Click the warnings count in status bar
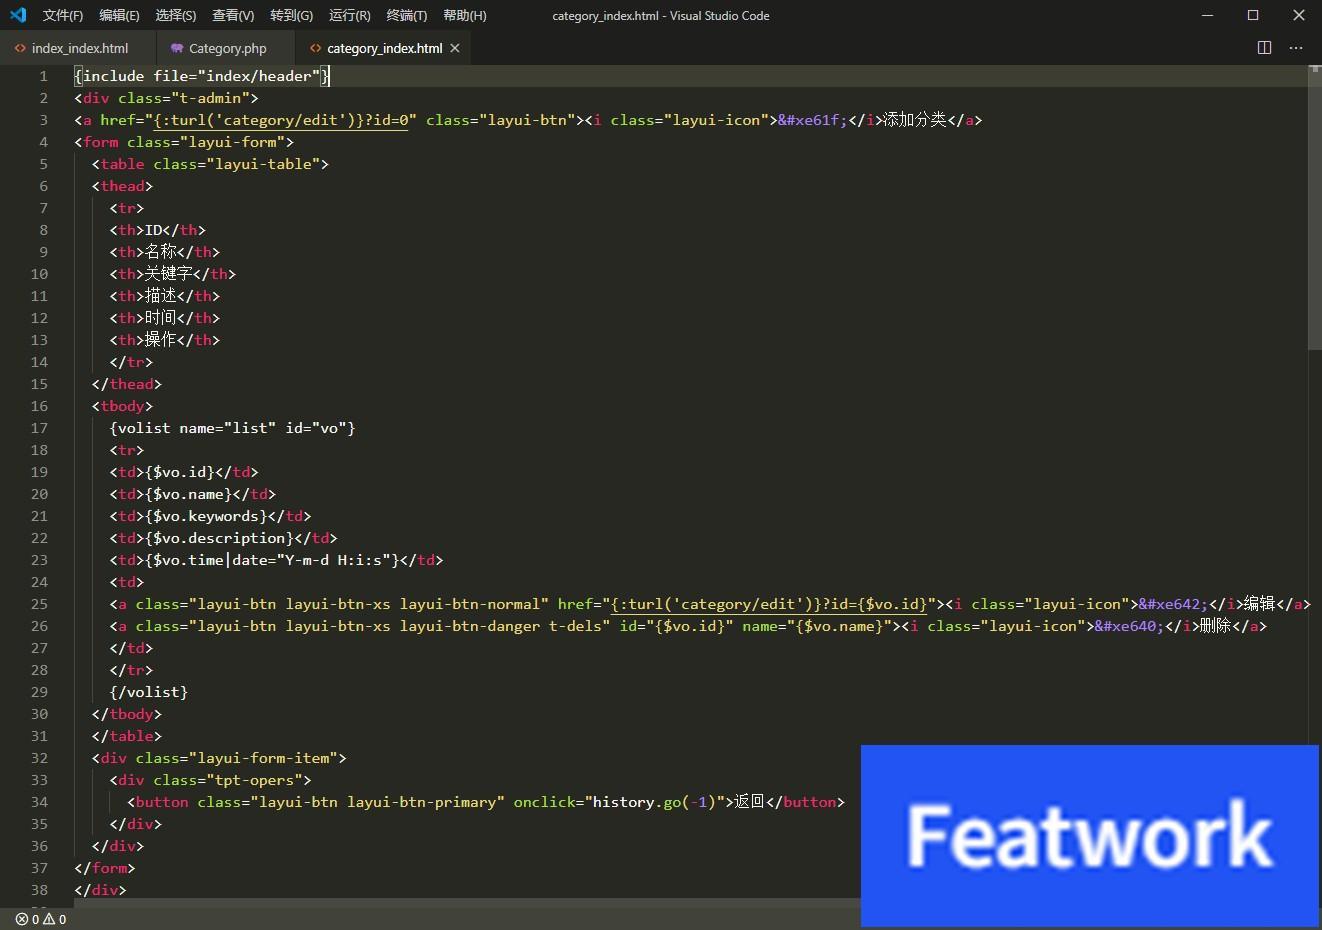This screenshot has width=1322, height=930. pyautogui.click(x=54, y=919)
